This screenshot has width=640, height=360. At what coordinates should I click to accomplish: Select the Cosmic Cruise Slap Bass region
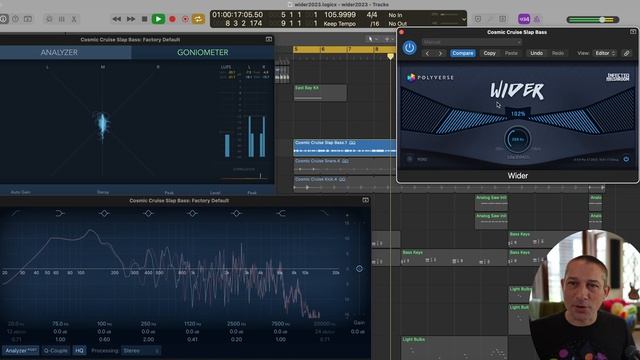345,147
